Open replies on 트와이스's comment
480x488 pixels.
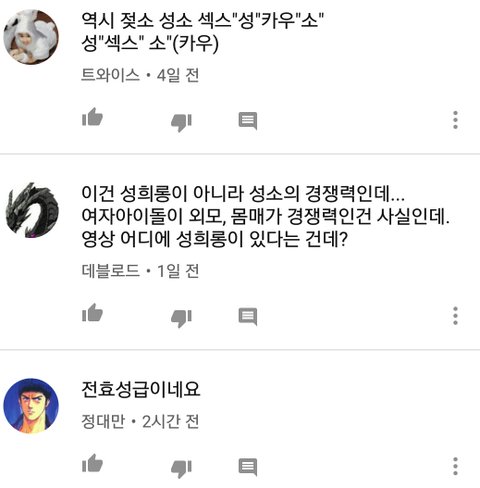(248, 121)
